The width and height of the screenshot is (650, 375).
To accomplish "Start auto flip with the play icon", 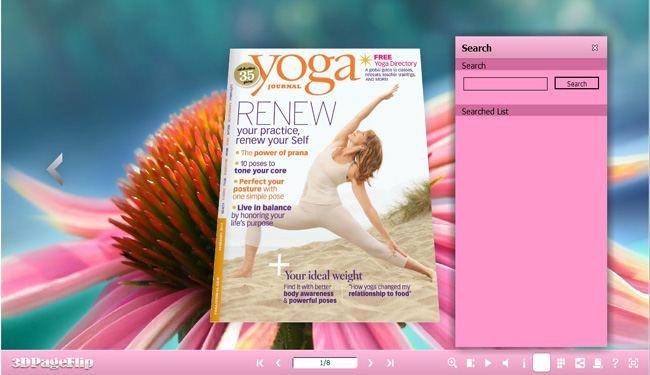I will pos(488,363).
